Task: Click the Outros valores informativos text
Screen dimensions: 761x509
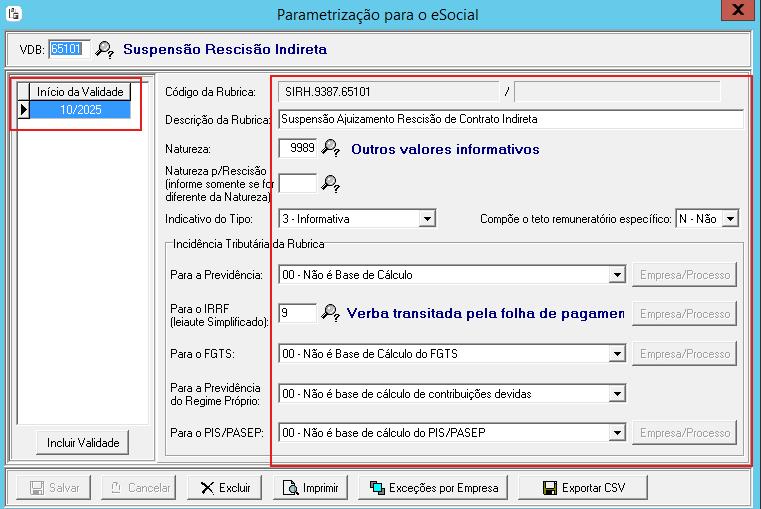Action: click(445, 149)
